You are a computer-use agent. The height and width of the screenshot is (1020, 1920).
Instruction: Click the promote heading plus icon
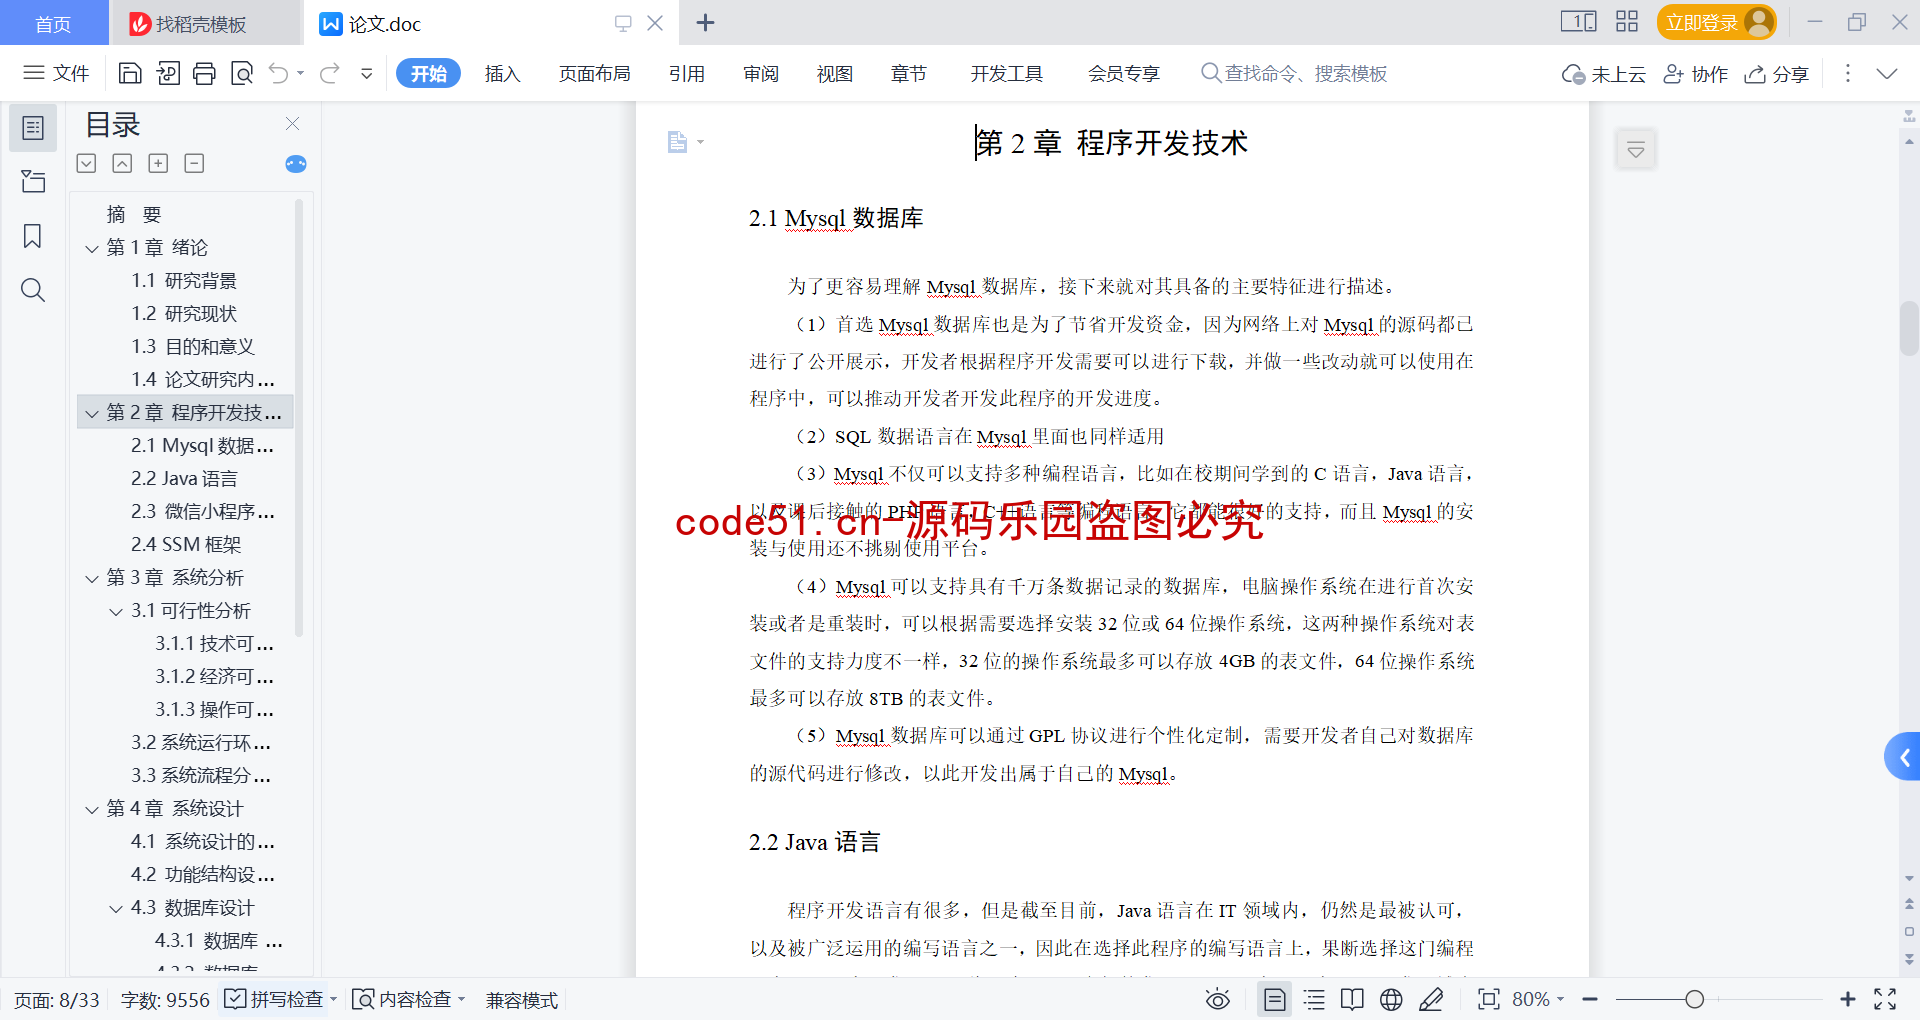(x=158, y=163)
